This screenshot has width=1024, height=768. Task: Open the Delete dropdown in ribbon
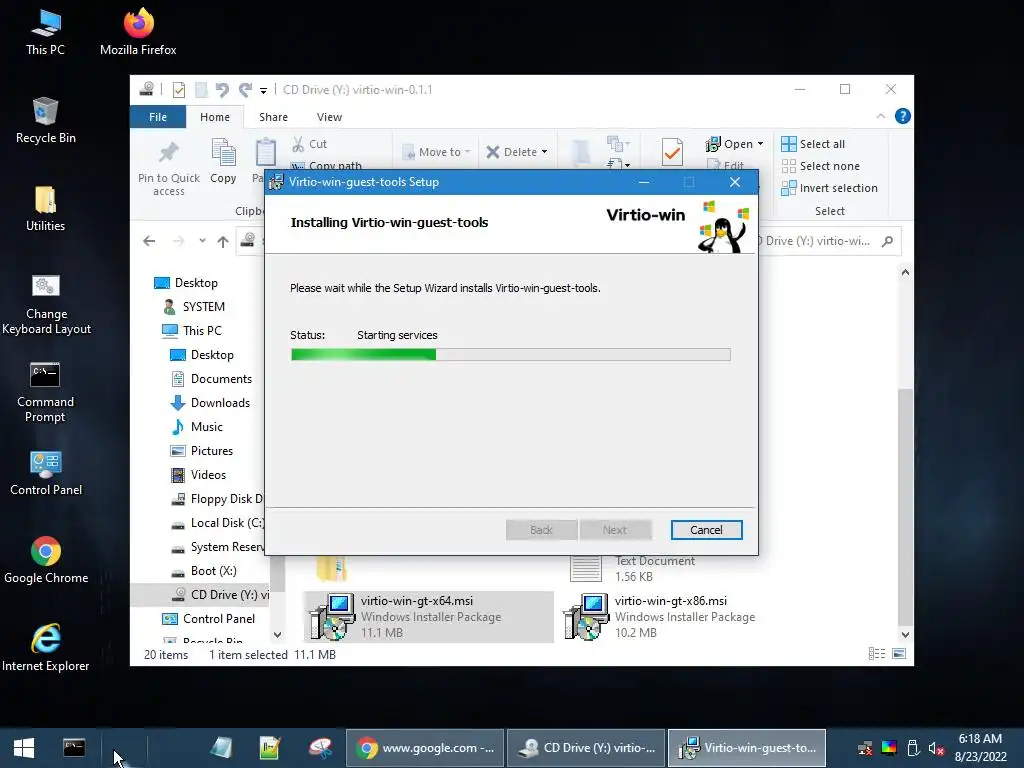pos(544,152)
